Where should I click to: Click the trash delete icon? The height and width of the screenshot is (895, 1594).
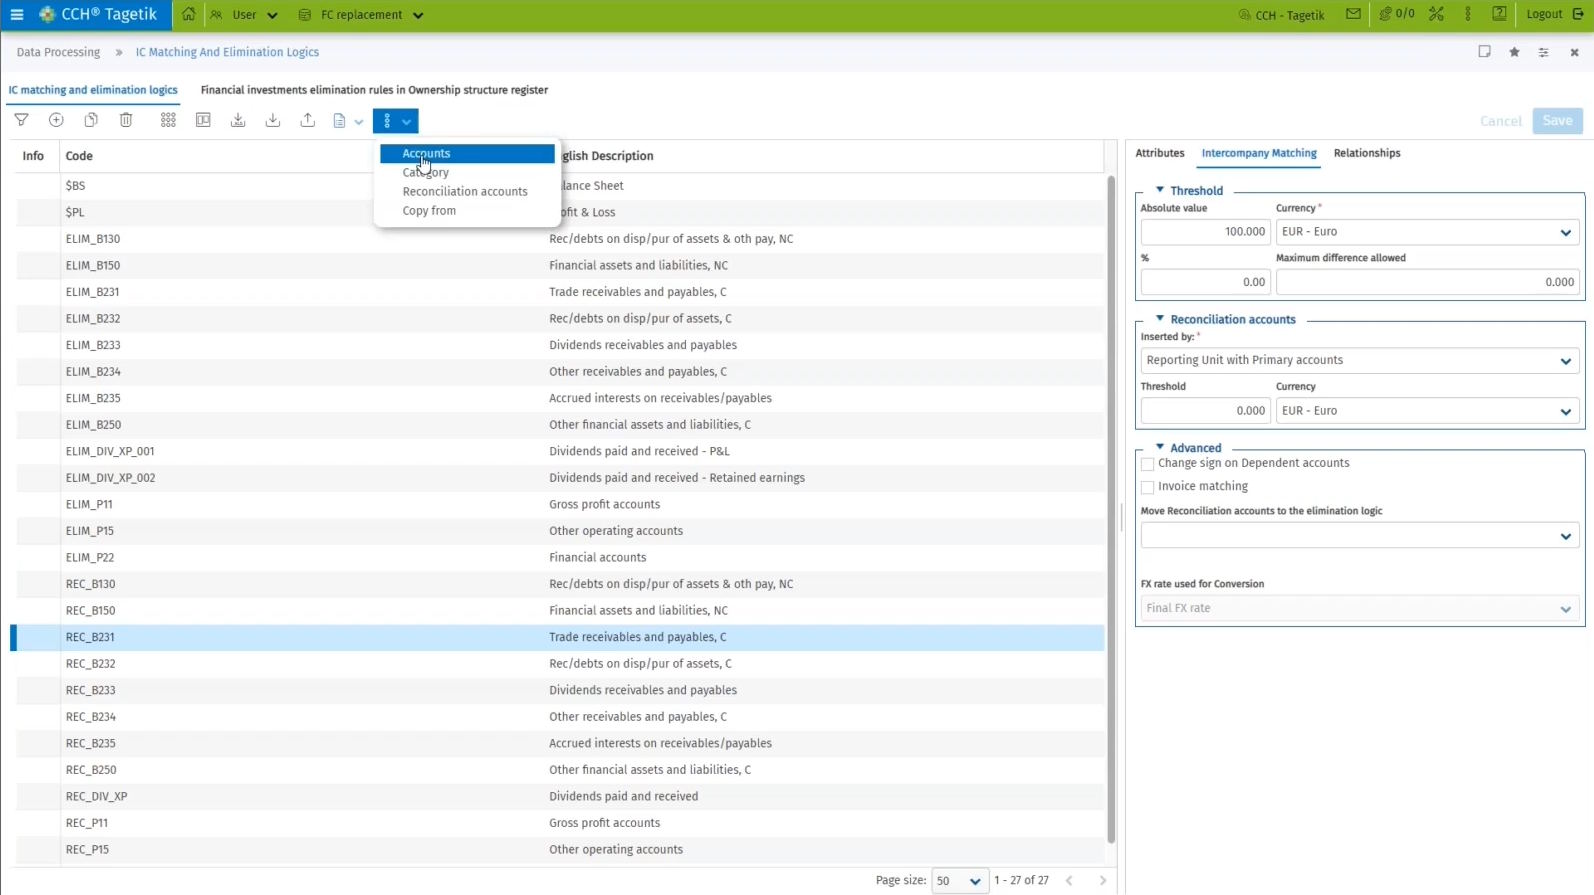(x=126, y=120)
